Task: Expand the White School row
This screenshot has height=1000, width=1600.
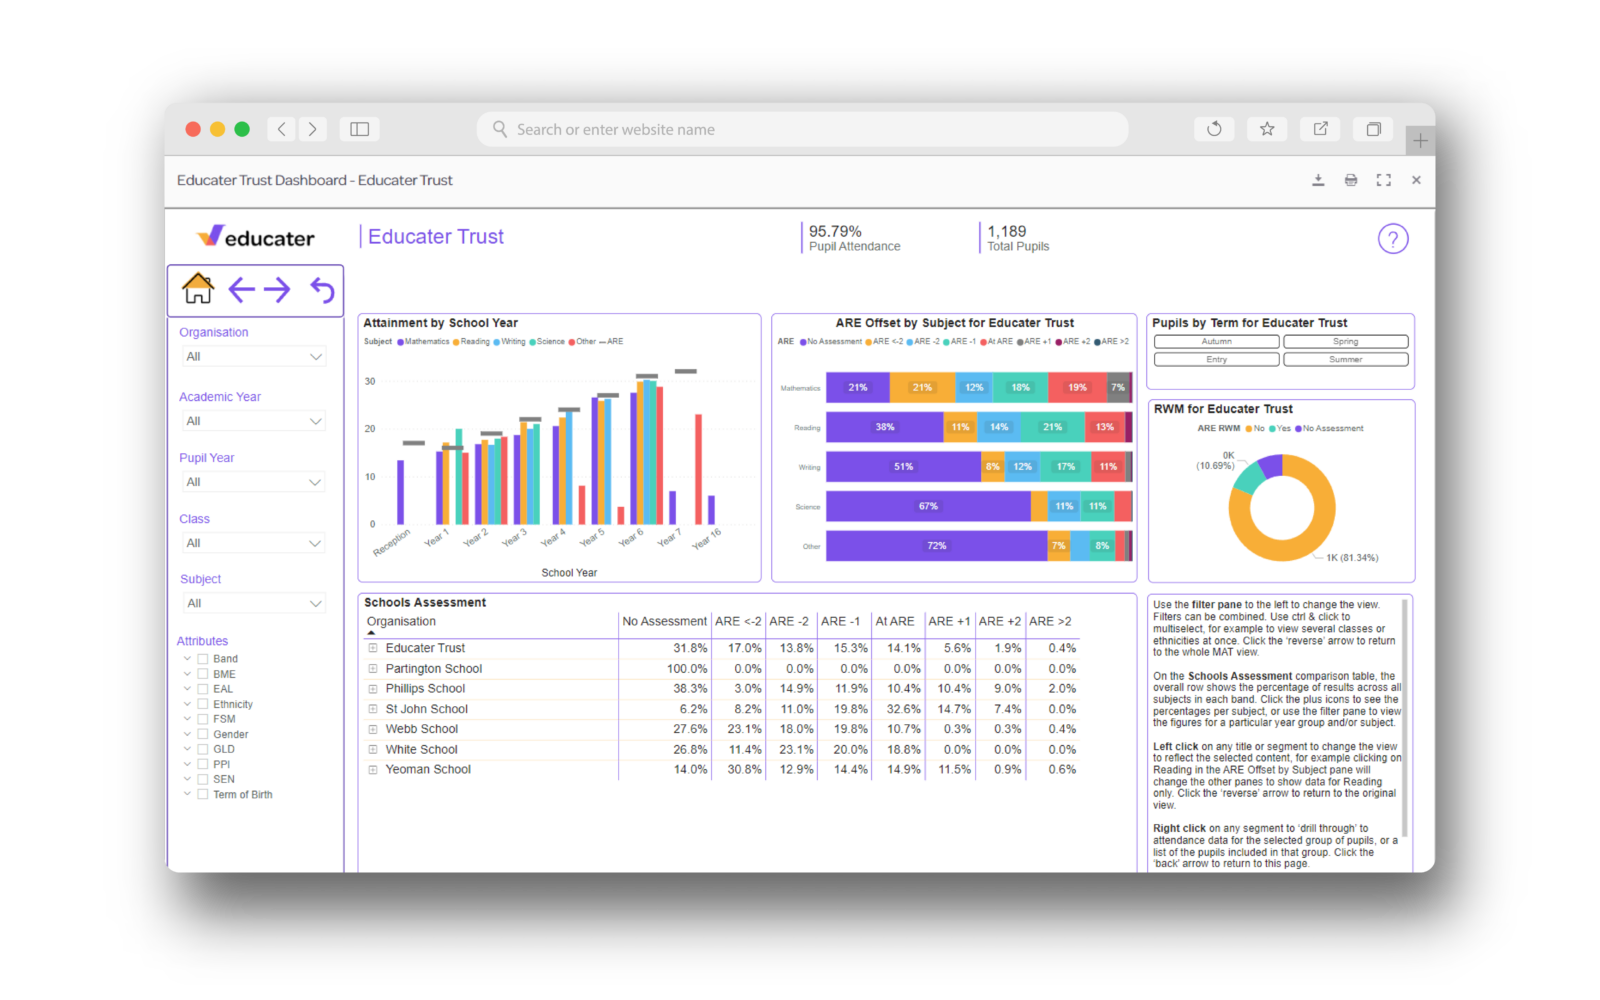Action: pyautogui.click(x=373, y=749)
